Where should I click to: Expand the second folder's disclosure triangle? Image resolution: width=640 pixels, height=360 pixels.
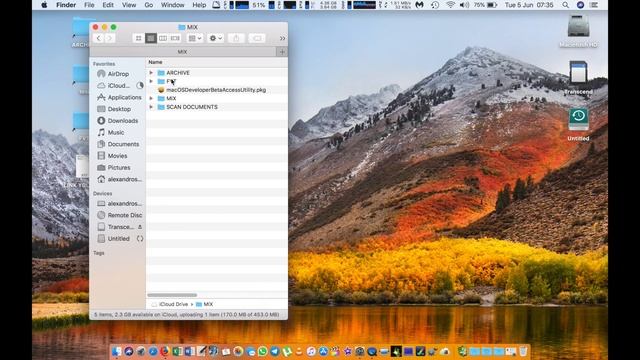click(151, 81)
